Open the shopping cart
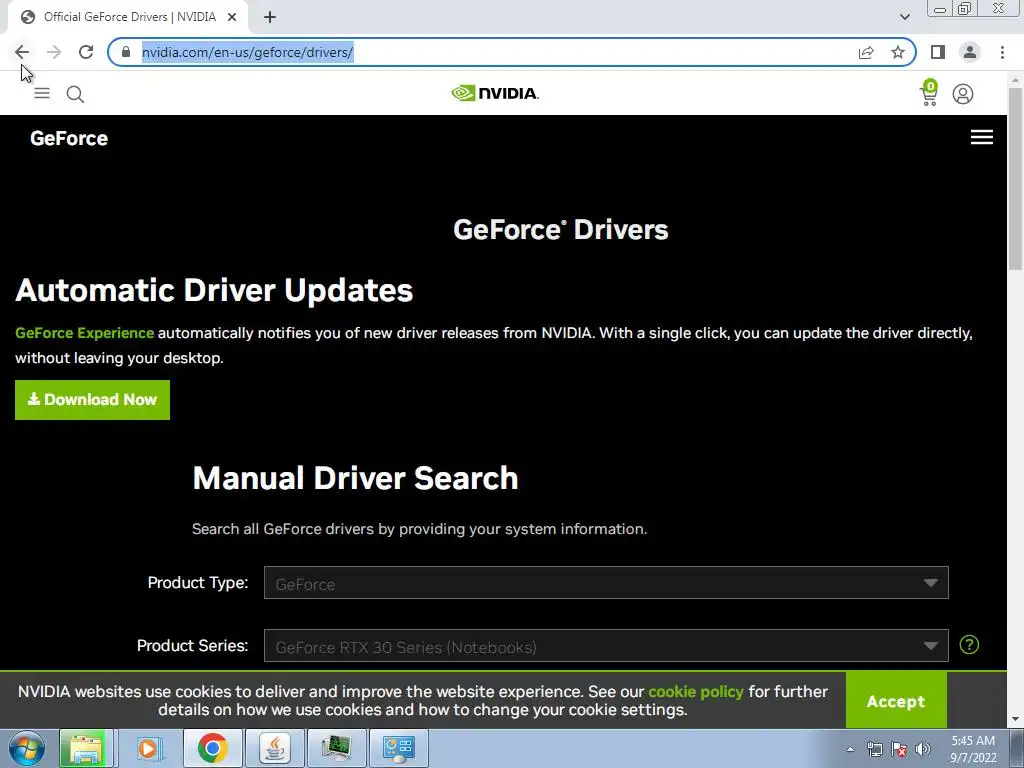 (929, 93)
